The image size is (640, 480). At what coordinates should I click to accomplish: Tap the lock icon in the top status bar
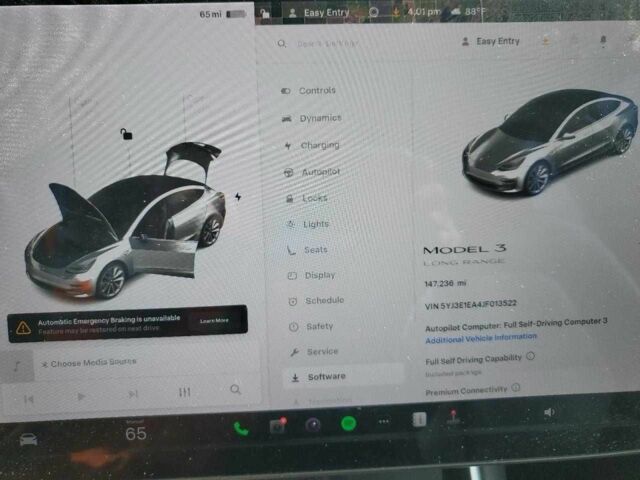click(x=265, y=13)
